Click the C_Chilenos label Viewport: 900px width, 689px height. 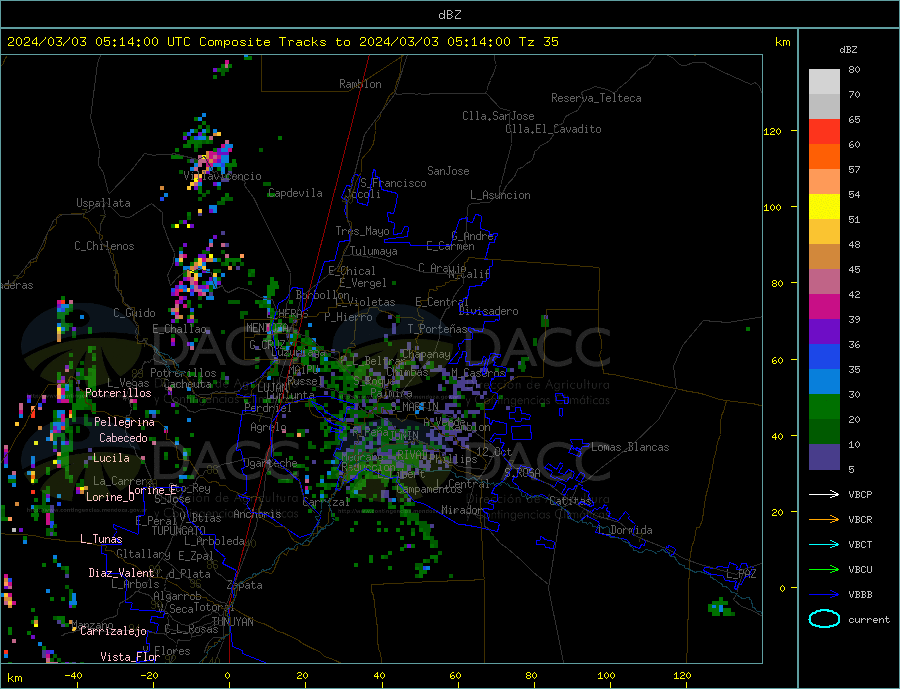(104, 246)
